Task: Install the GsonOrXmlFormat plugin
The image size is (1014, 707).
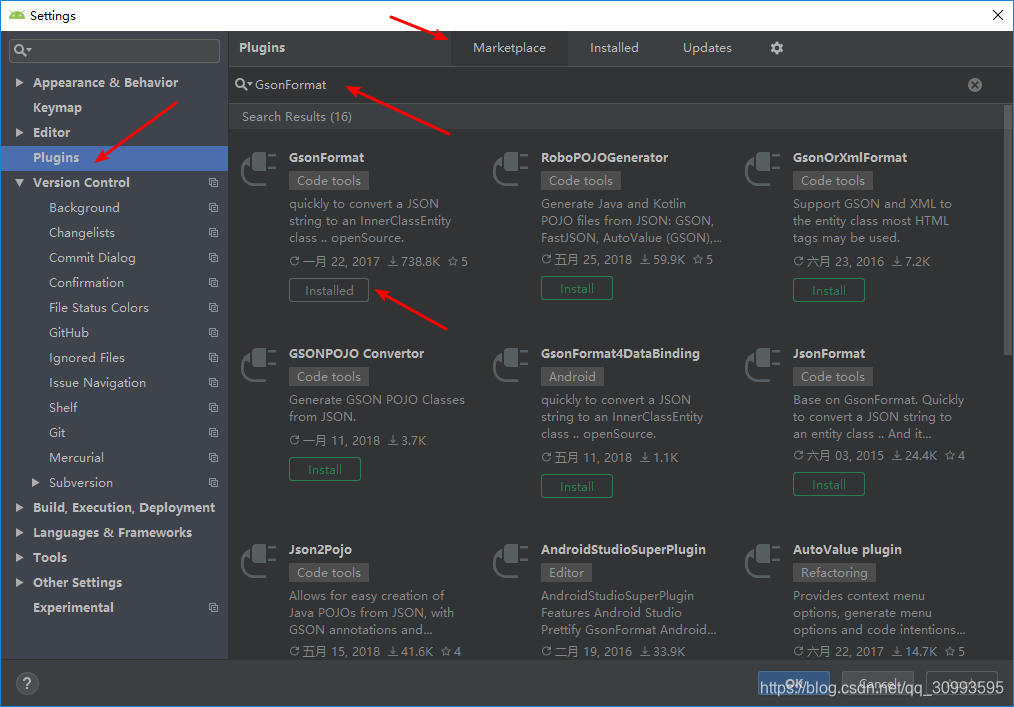Action: (828, 290)
